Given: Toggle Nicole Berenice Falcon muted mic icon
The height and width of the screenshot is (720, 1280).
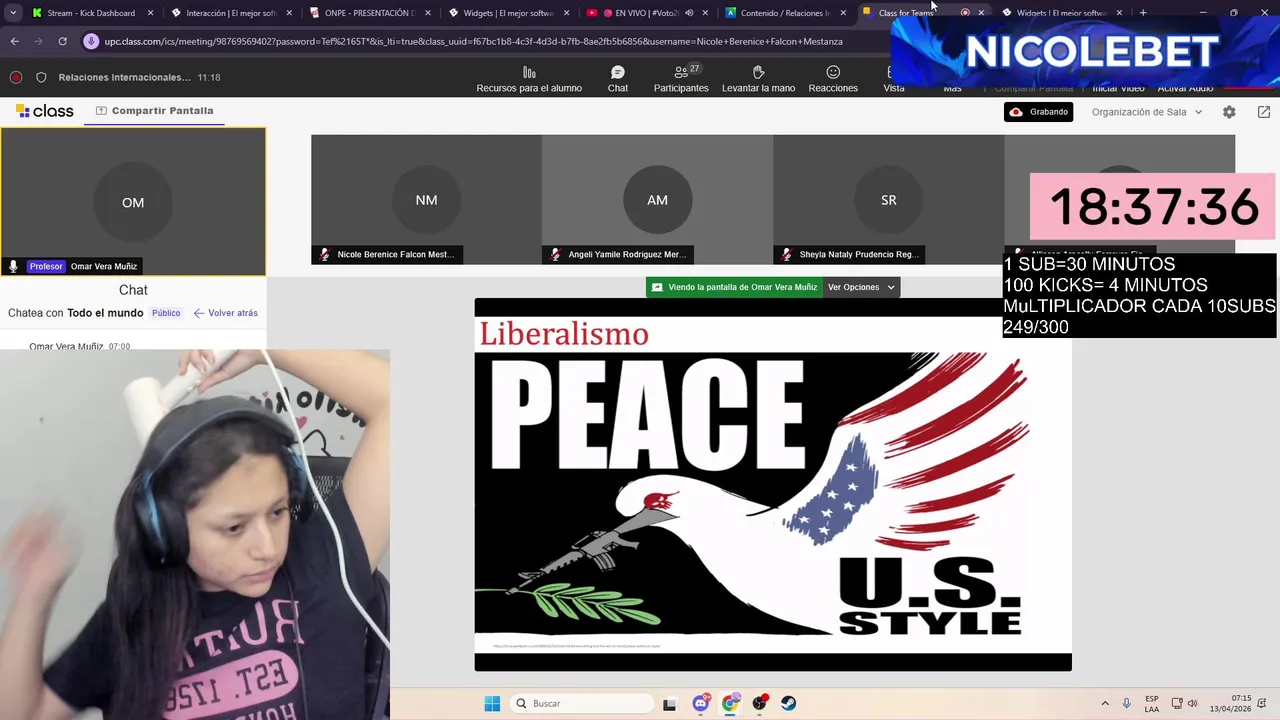Looking at the screenshot, I should [324, 254].
